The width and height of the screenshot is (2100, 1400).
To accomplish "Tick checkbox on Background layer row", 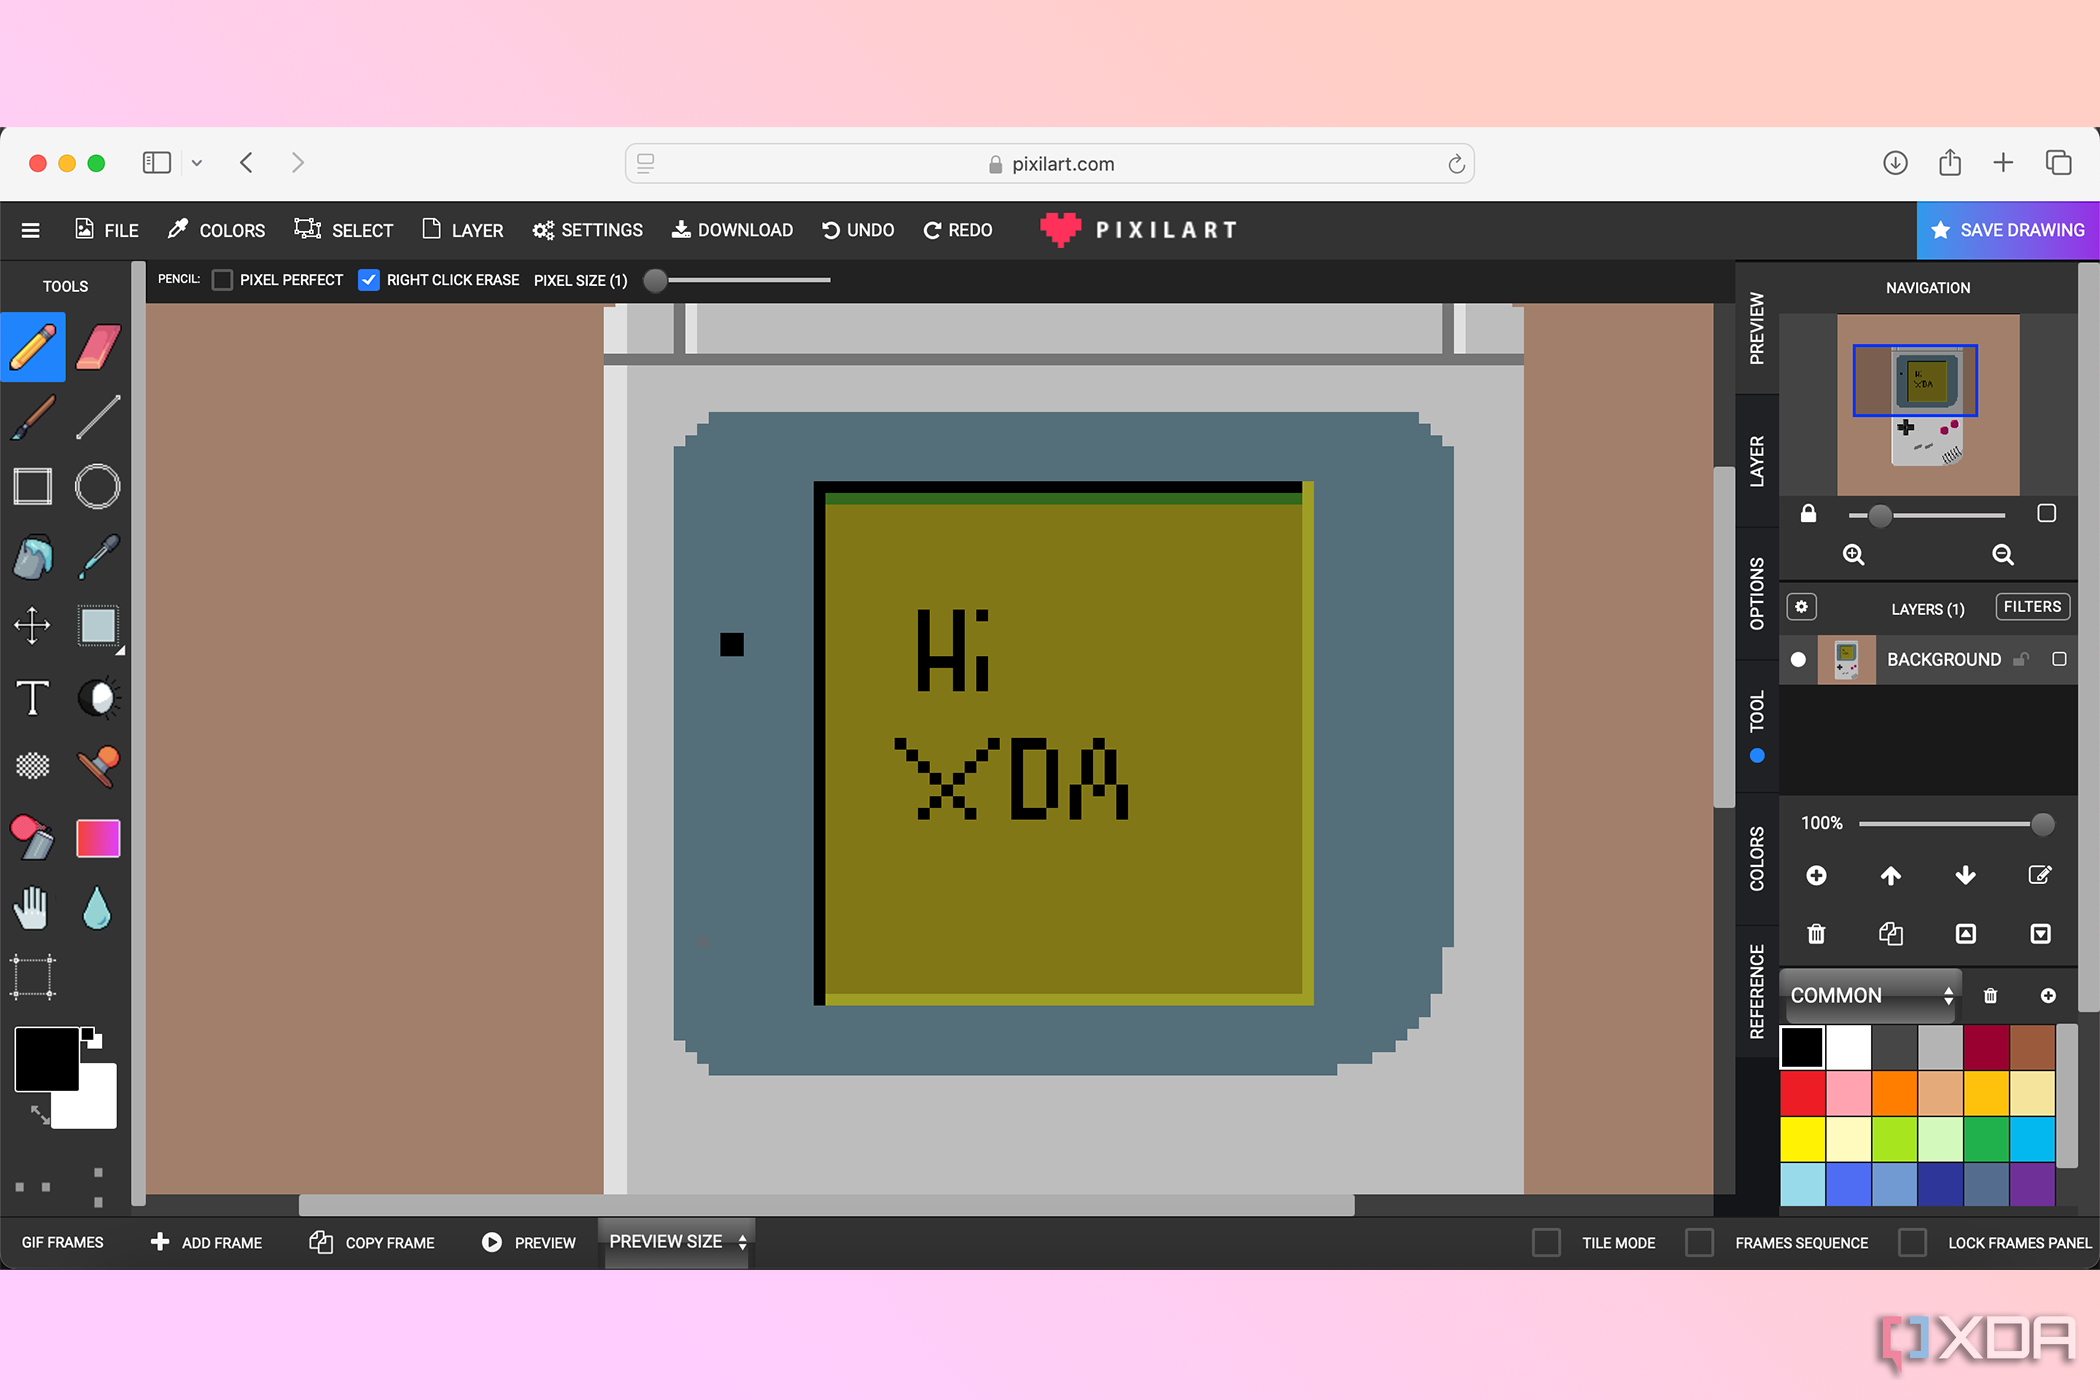I will [2059, 659].
